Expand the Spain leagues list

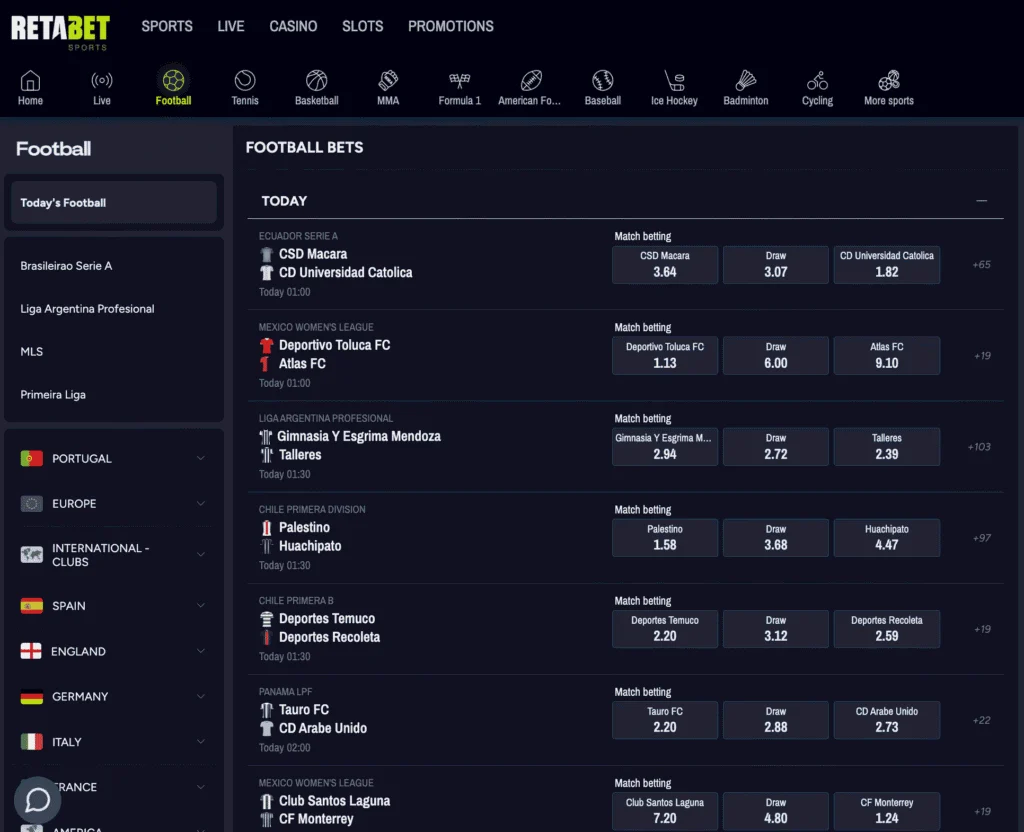pyautogui.click(x=200, y=605)
